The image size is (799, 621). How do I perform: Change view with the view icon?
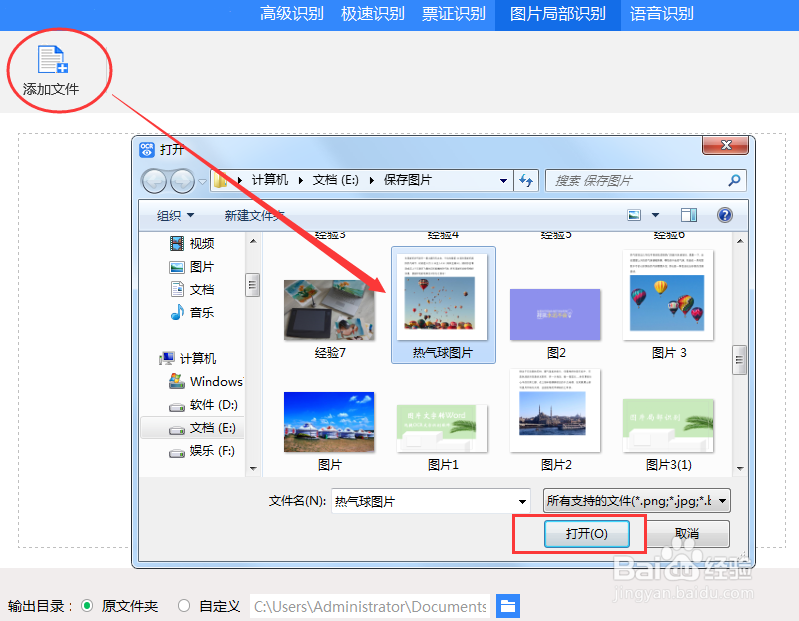(x=634, y=215)
